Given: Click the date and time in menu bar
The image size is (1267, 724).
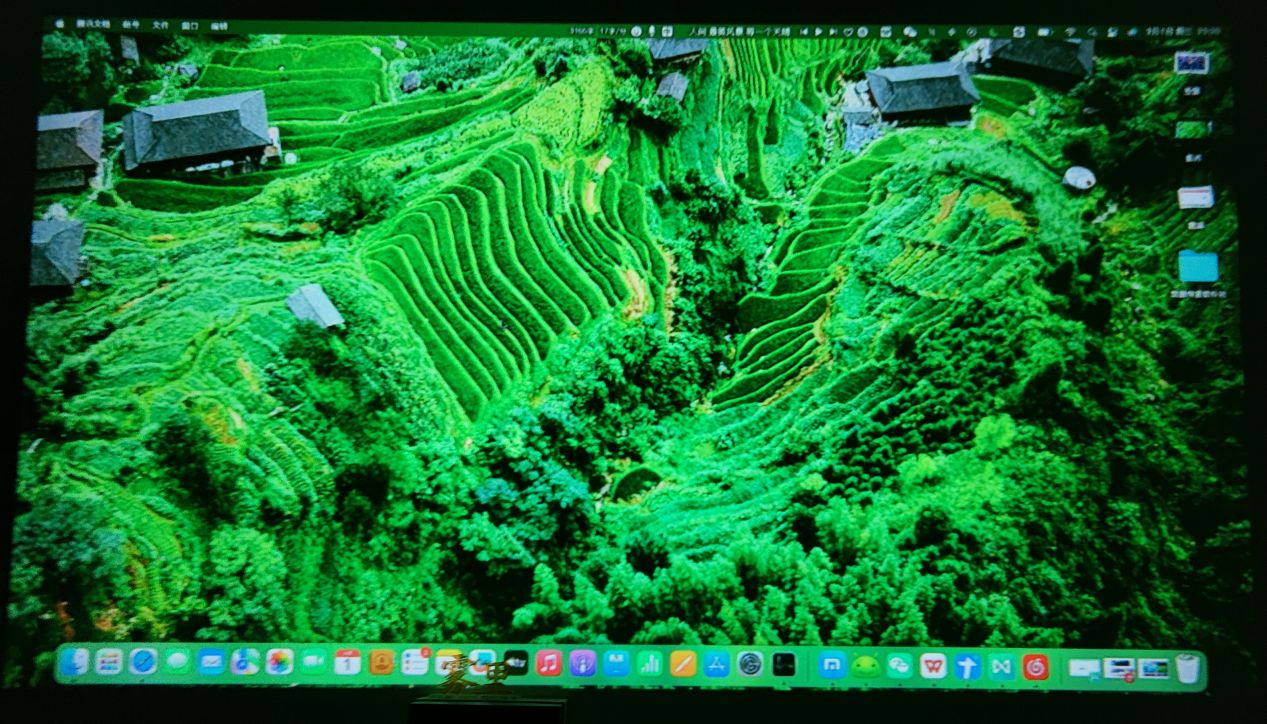Looking at the screenshot, I should [x=1185, y=32].
